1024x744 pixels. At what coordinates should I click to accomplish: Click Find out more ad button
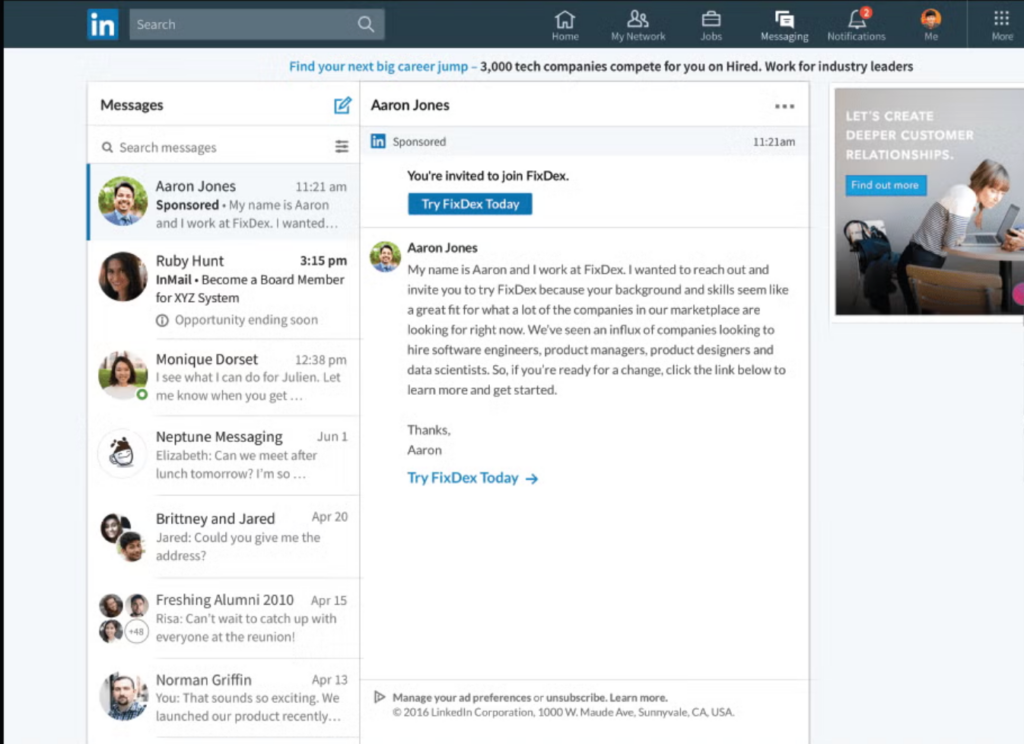click(885, 185)
